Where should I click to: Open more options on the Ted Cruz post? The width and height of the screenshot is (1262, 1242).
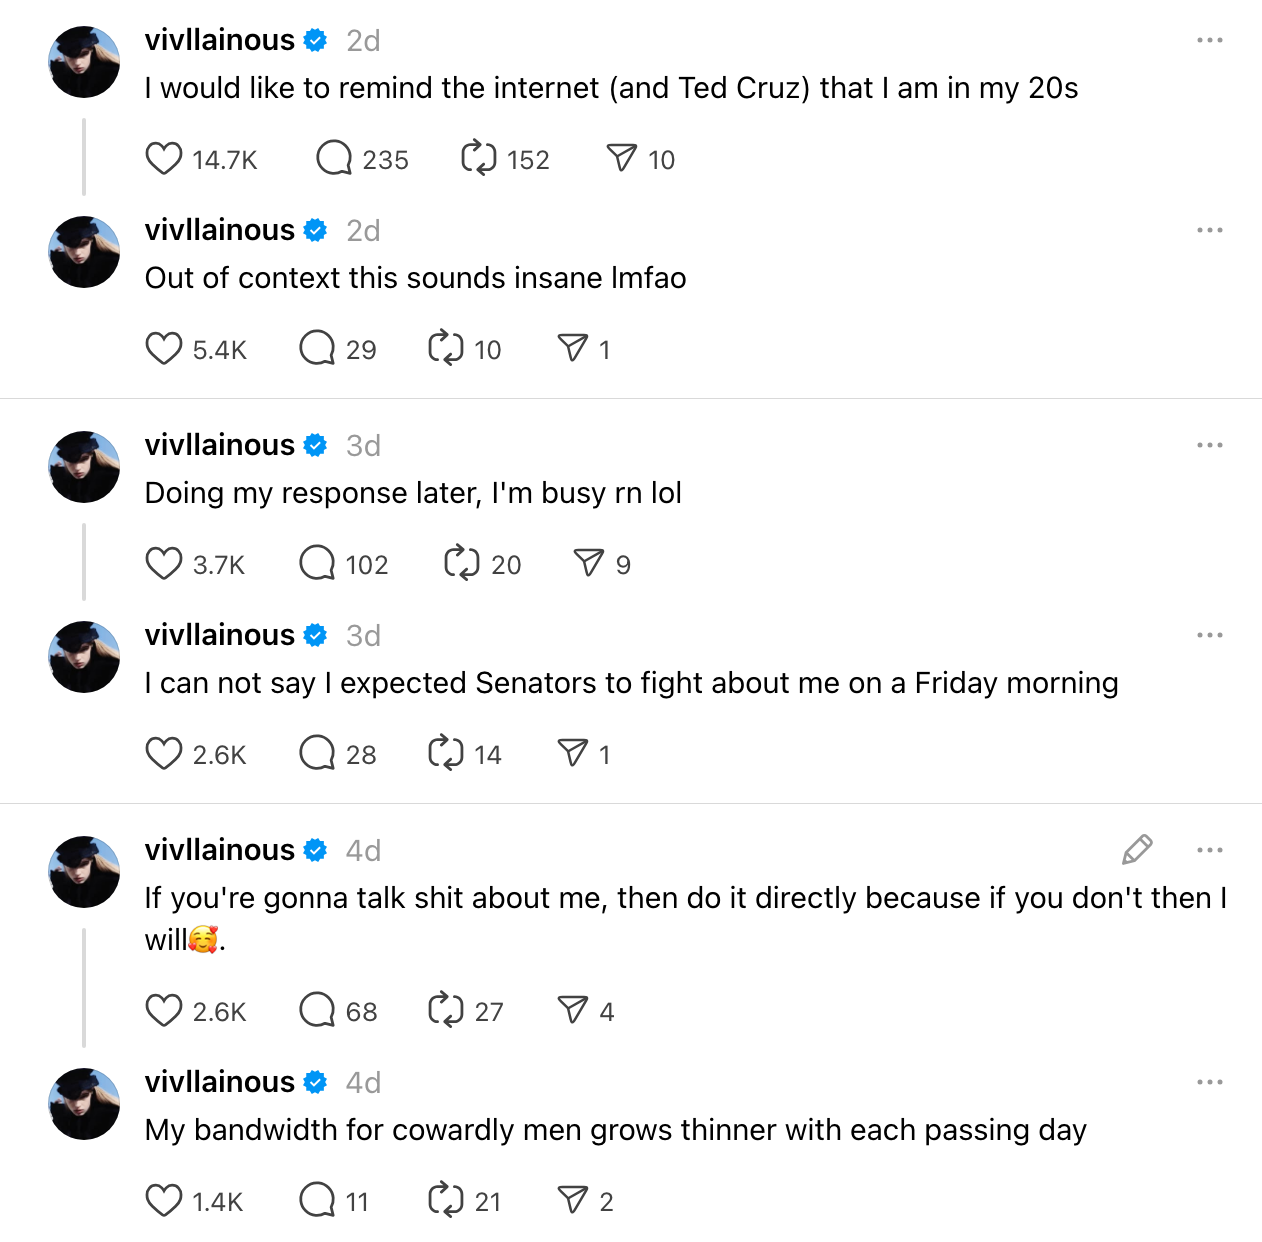(x=1209, y=40)
